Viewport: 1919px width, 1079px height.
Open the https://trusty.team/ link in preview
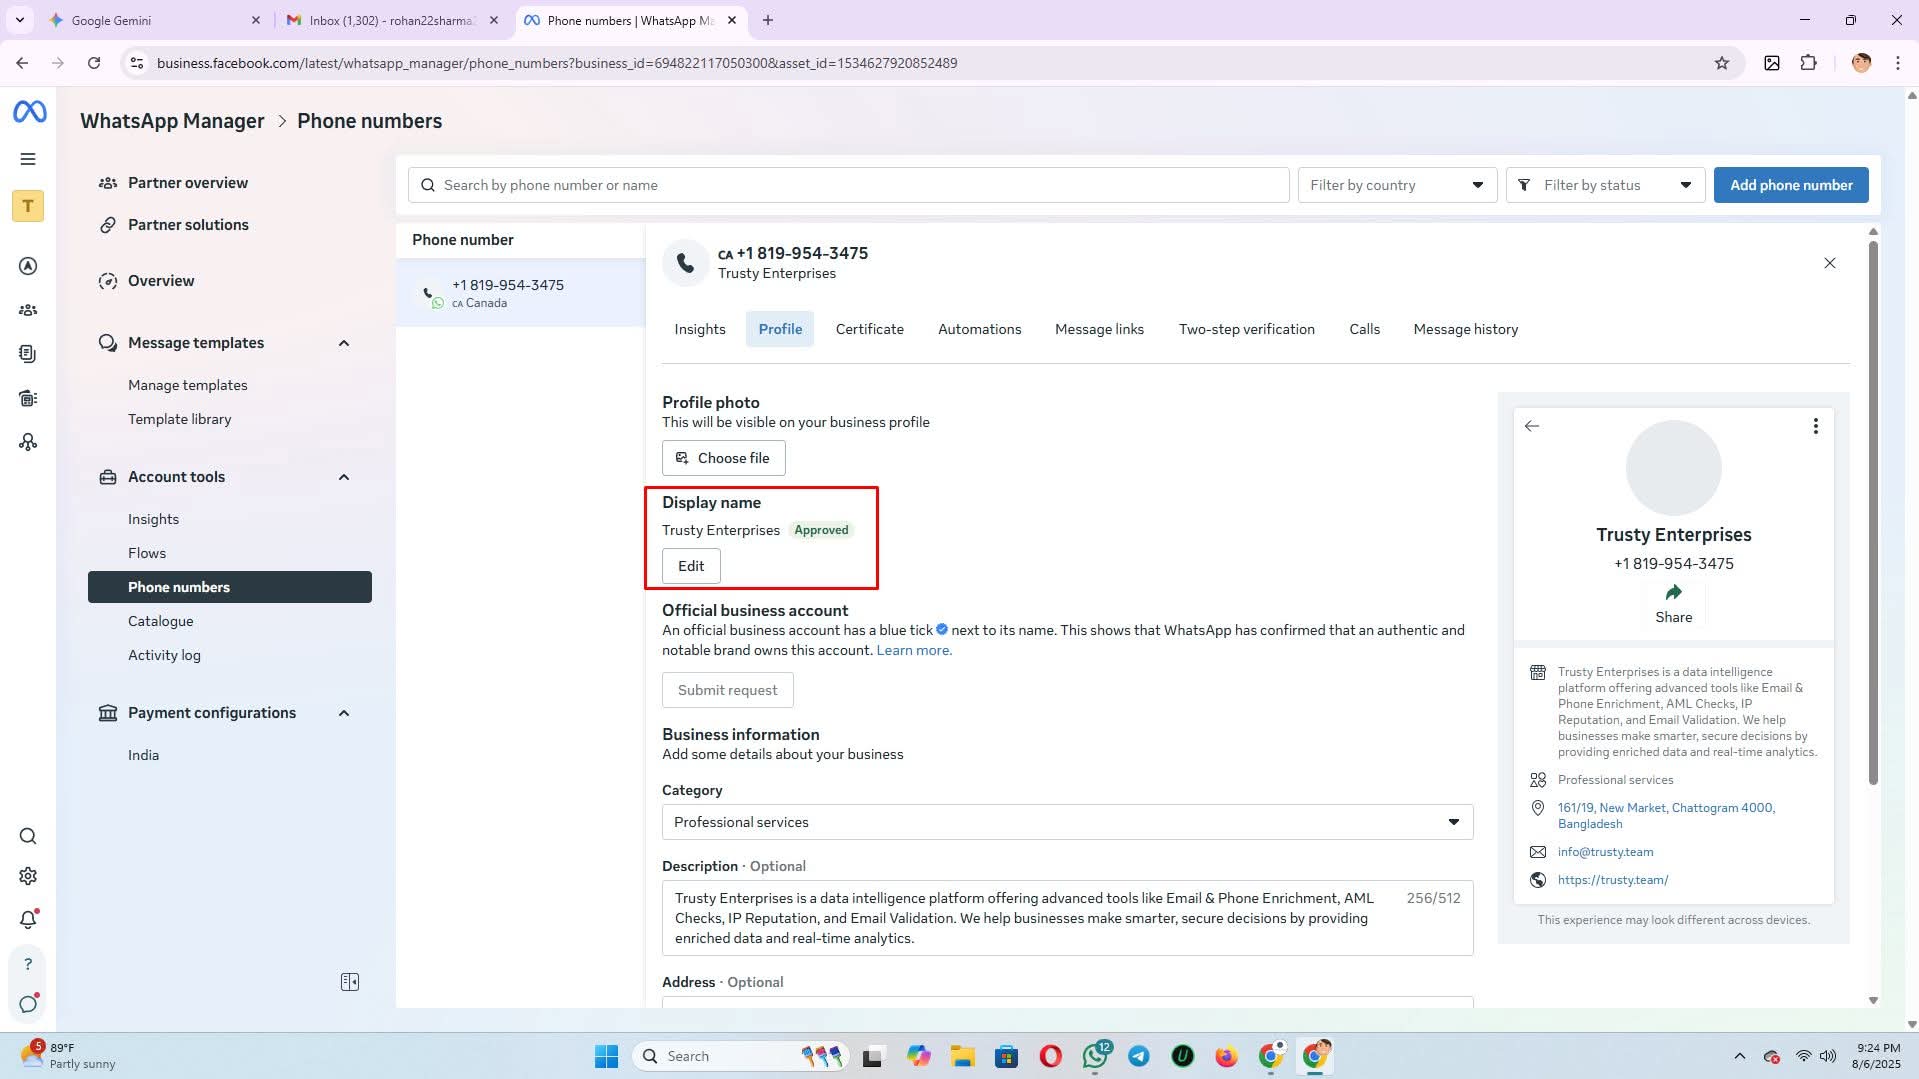pyautogui.click(x=1613, y=880)
